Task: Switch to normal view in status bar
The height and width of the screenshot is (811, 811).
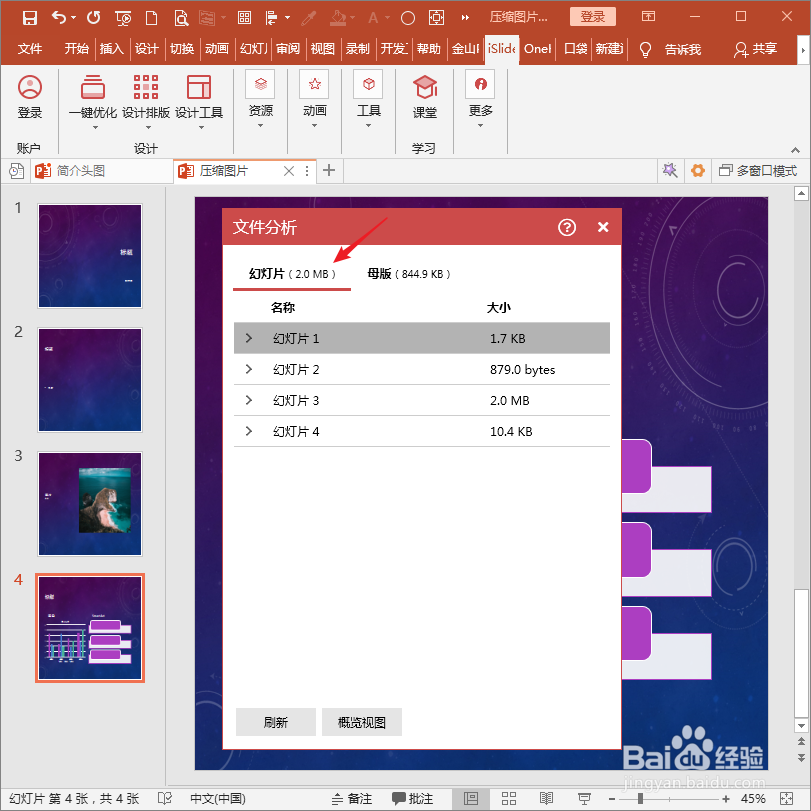Action: pyautogui.click(x=471, y=799)
